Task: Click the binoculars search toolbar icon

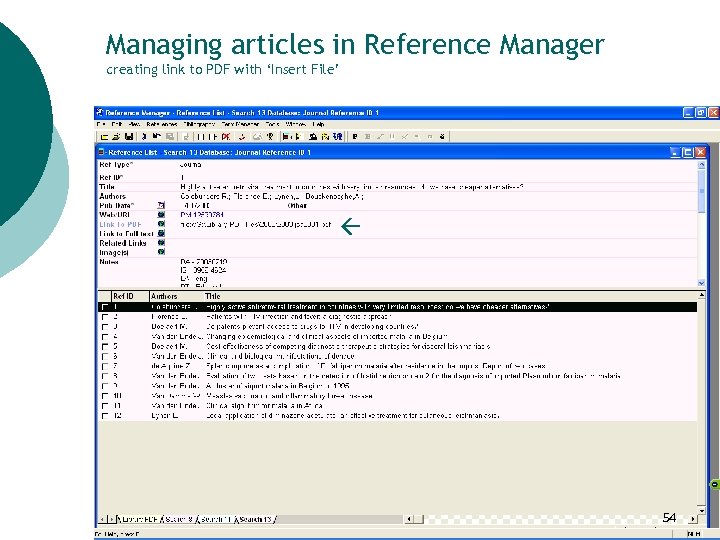Action: [313, 136]
